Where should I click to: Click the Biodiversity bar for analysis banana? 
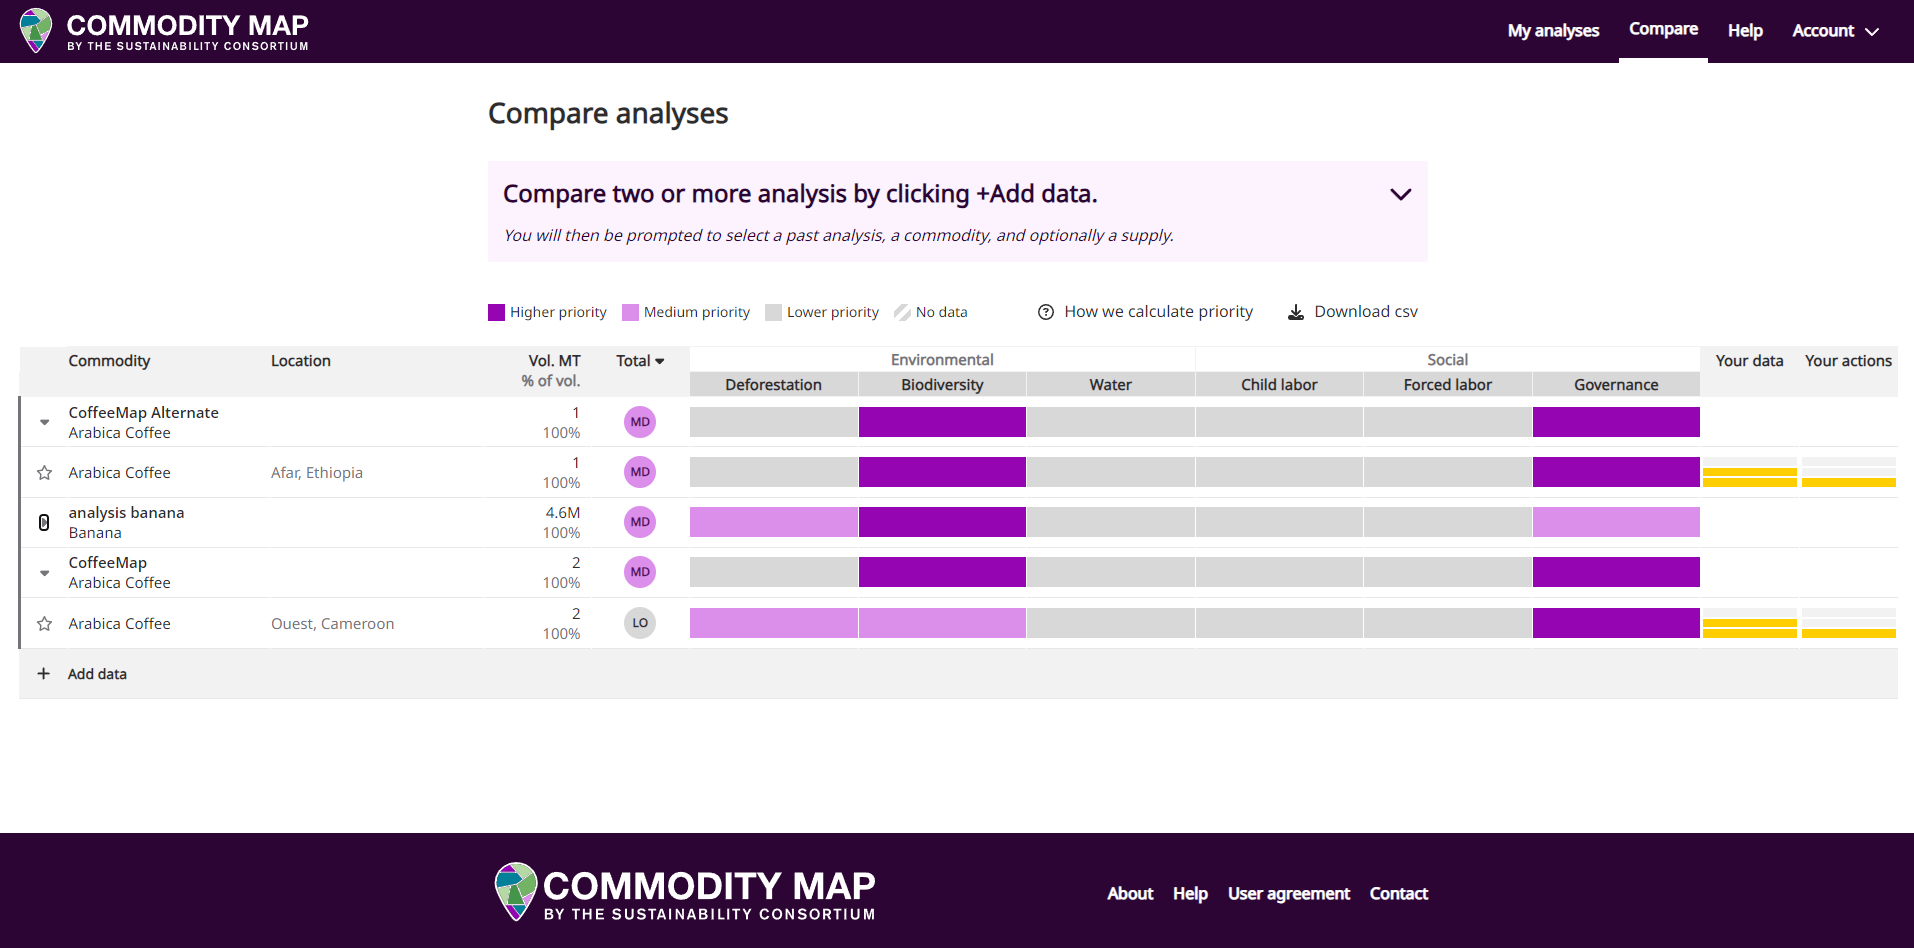[x=942, y=522]
